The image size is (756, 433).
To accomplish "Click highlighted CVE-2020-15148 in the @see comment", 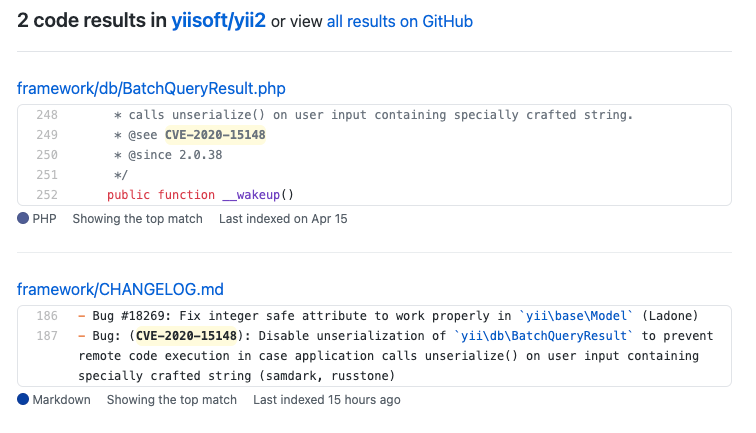I will 215,135.
